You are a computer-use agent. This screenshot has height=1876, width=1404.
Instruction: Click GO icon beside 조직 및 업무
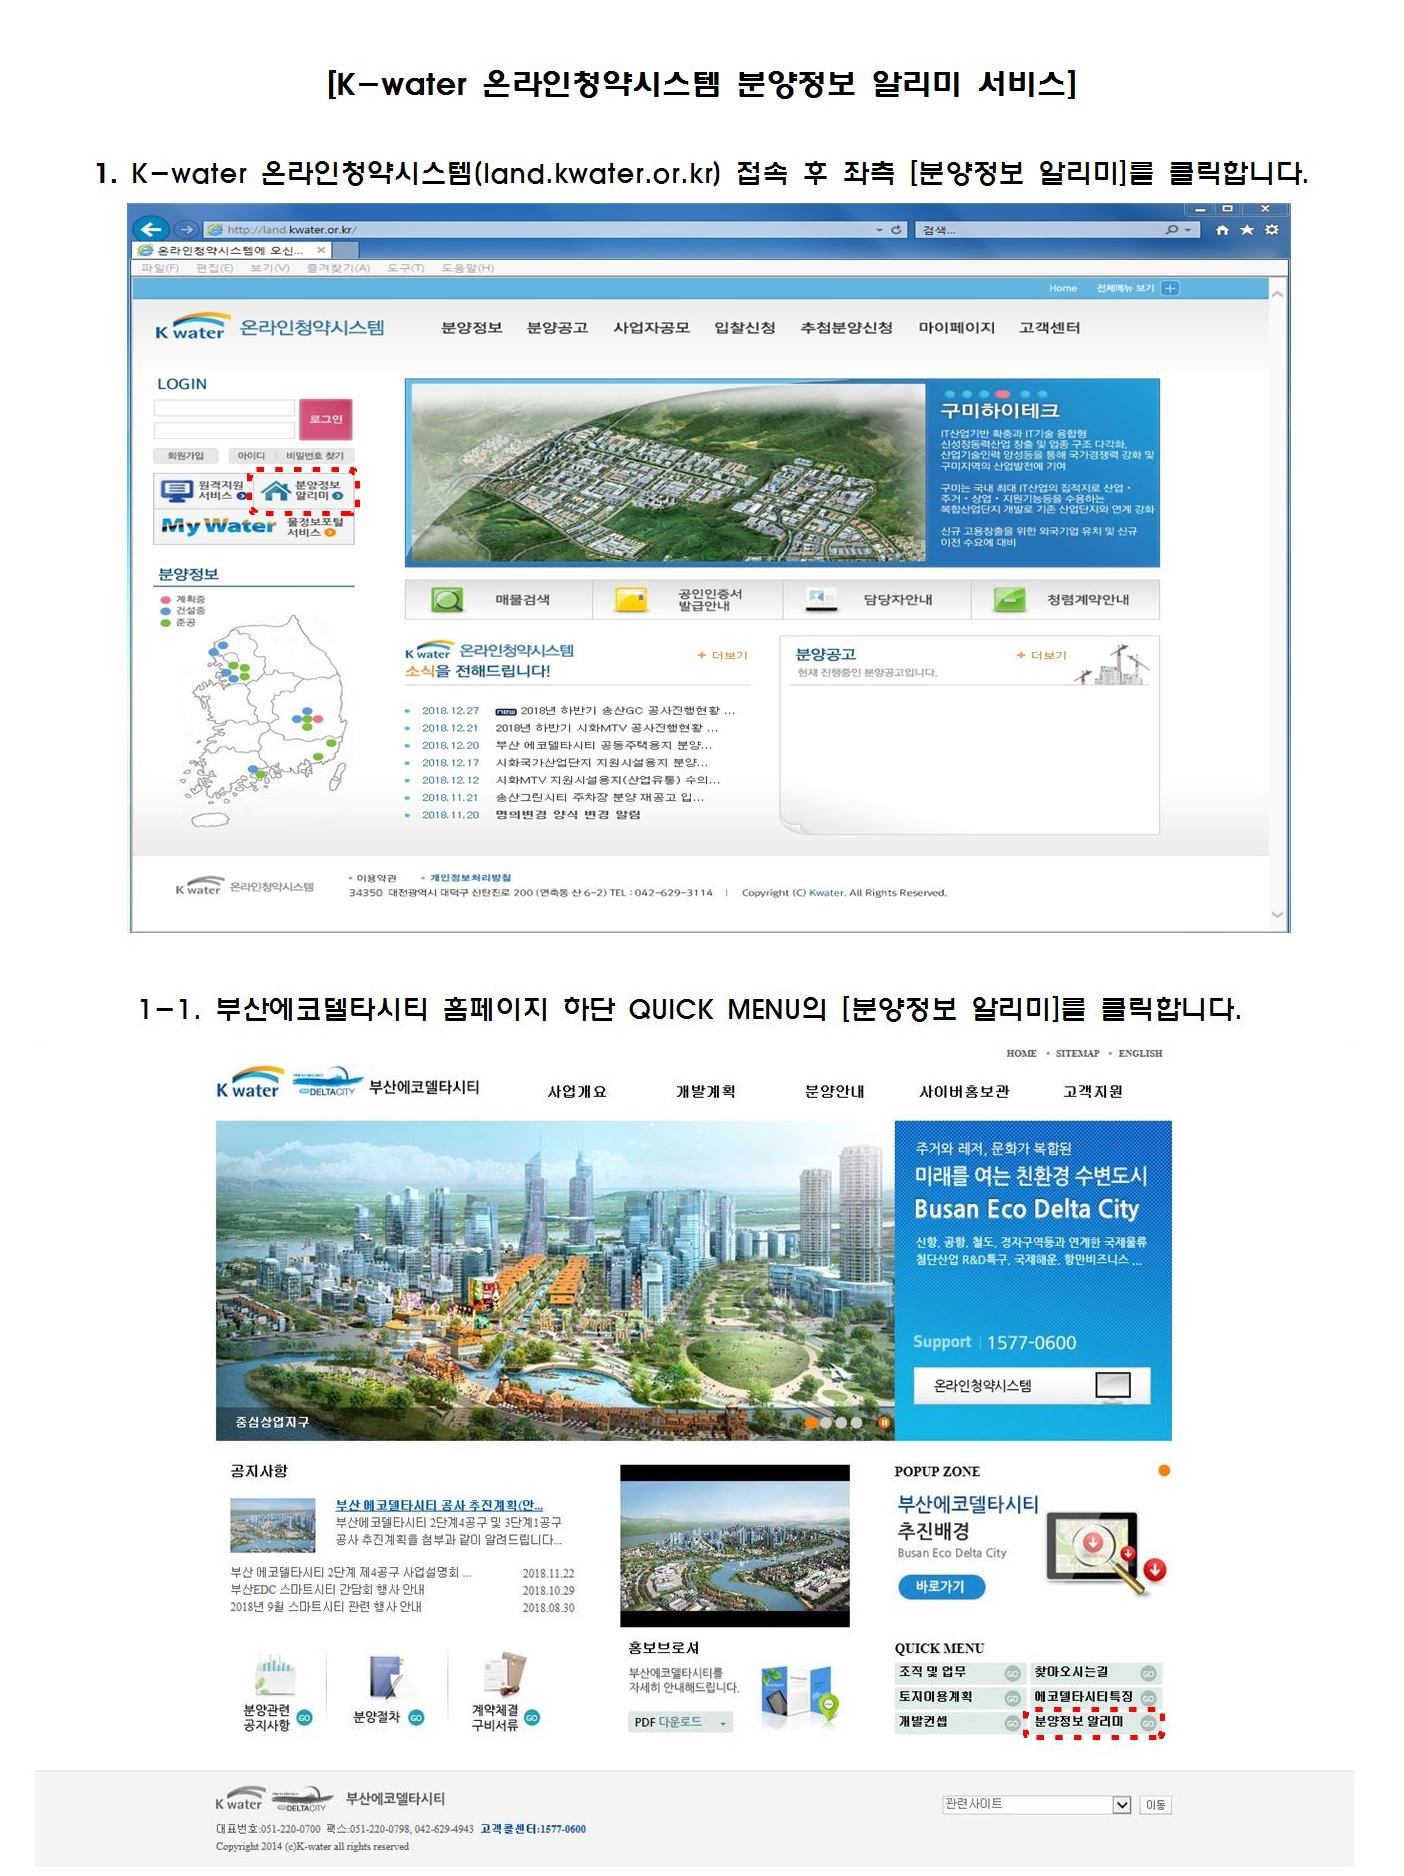(1012, 1673)
